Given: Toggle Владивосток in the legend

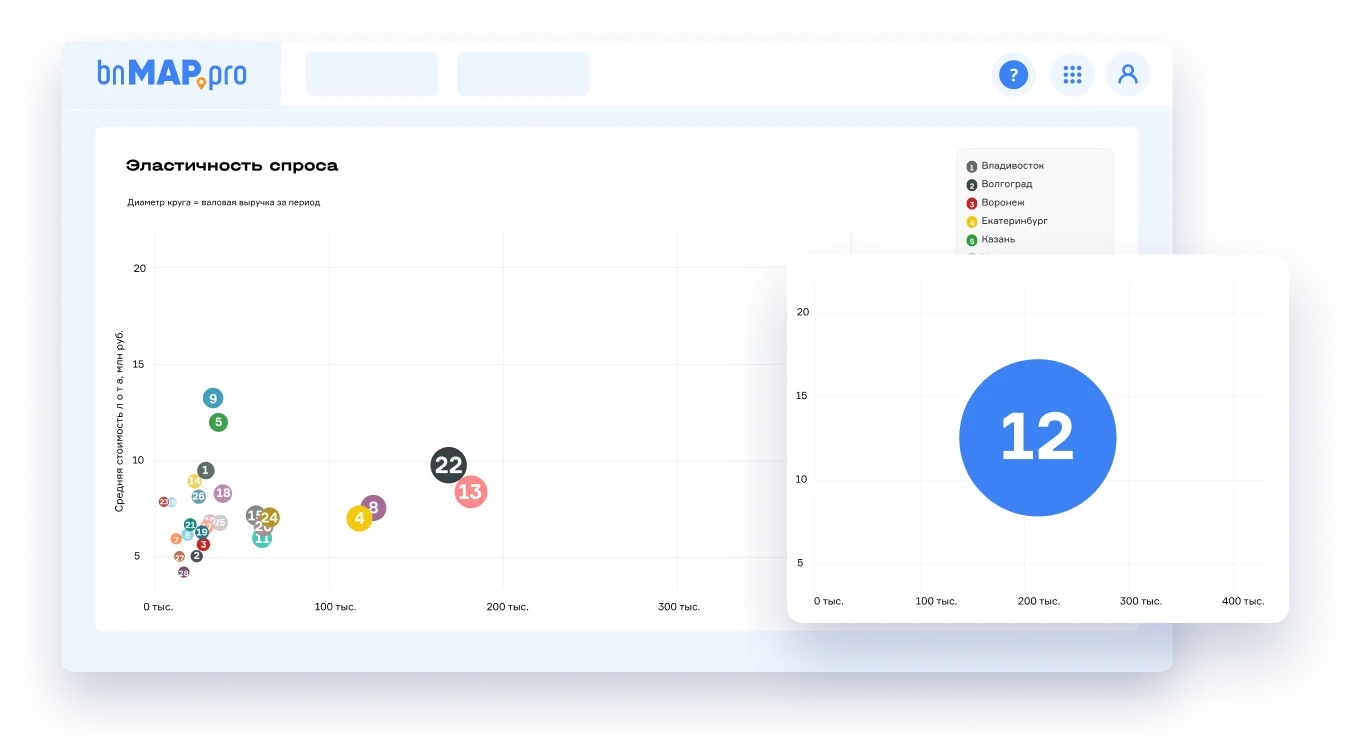Looking at the screenshot, I should (1012, 166).
